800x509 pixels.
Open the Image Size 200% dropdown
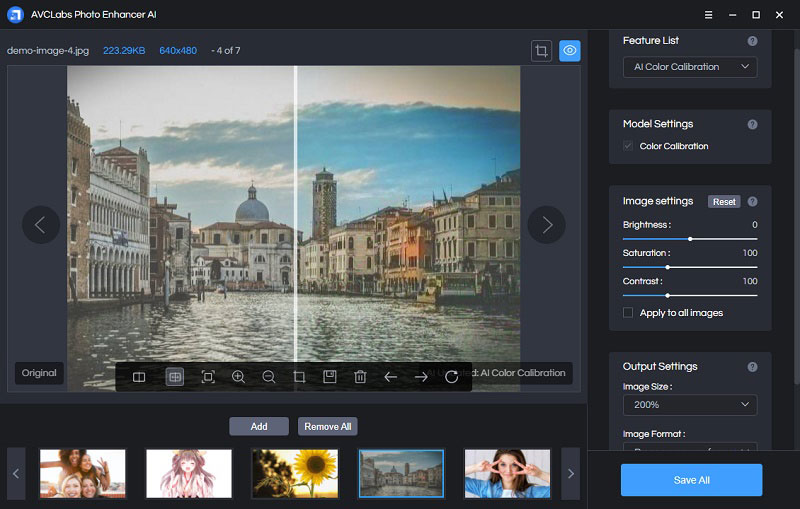point(690,405)
